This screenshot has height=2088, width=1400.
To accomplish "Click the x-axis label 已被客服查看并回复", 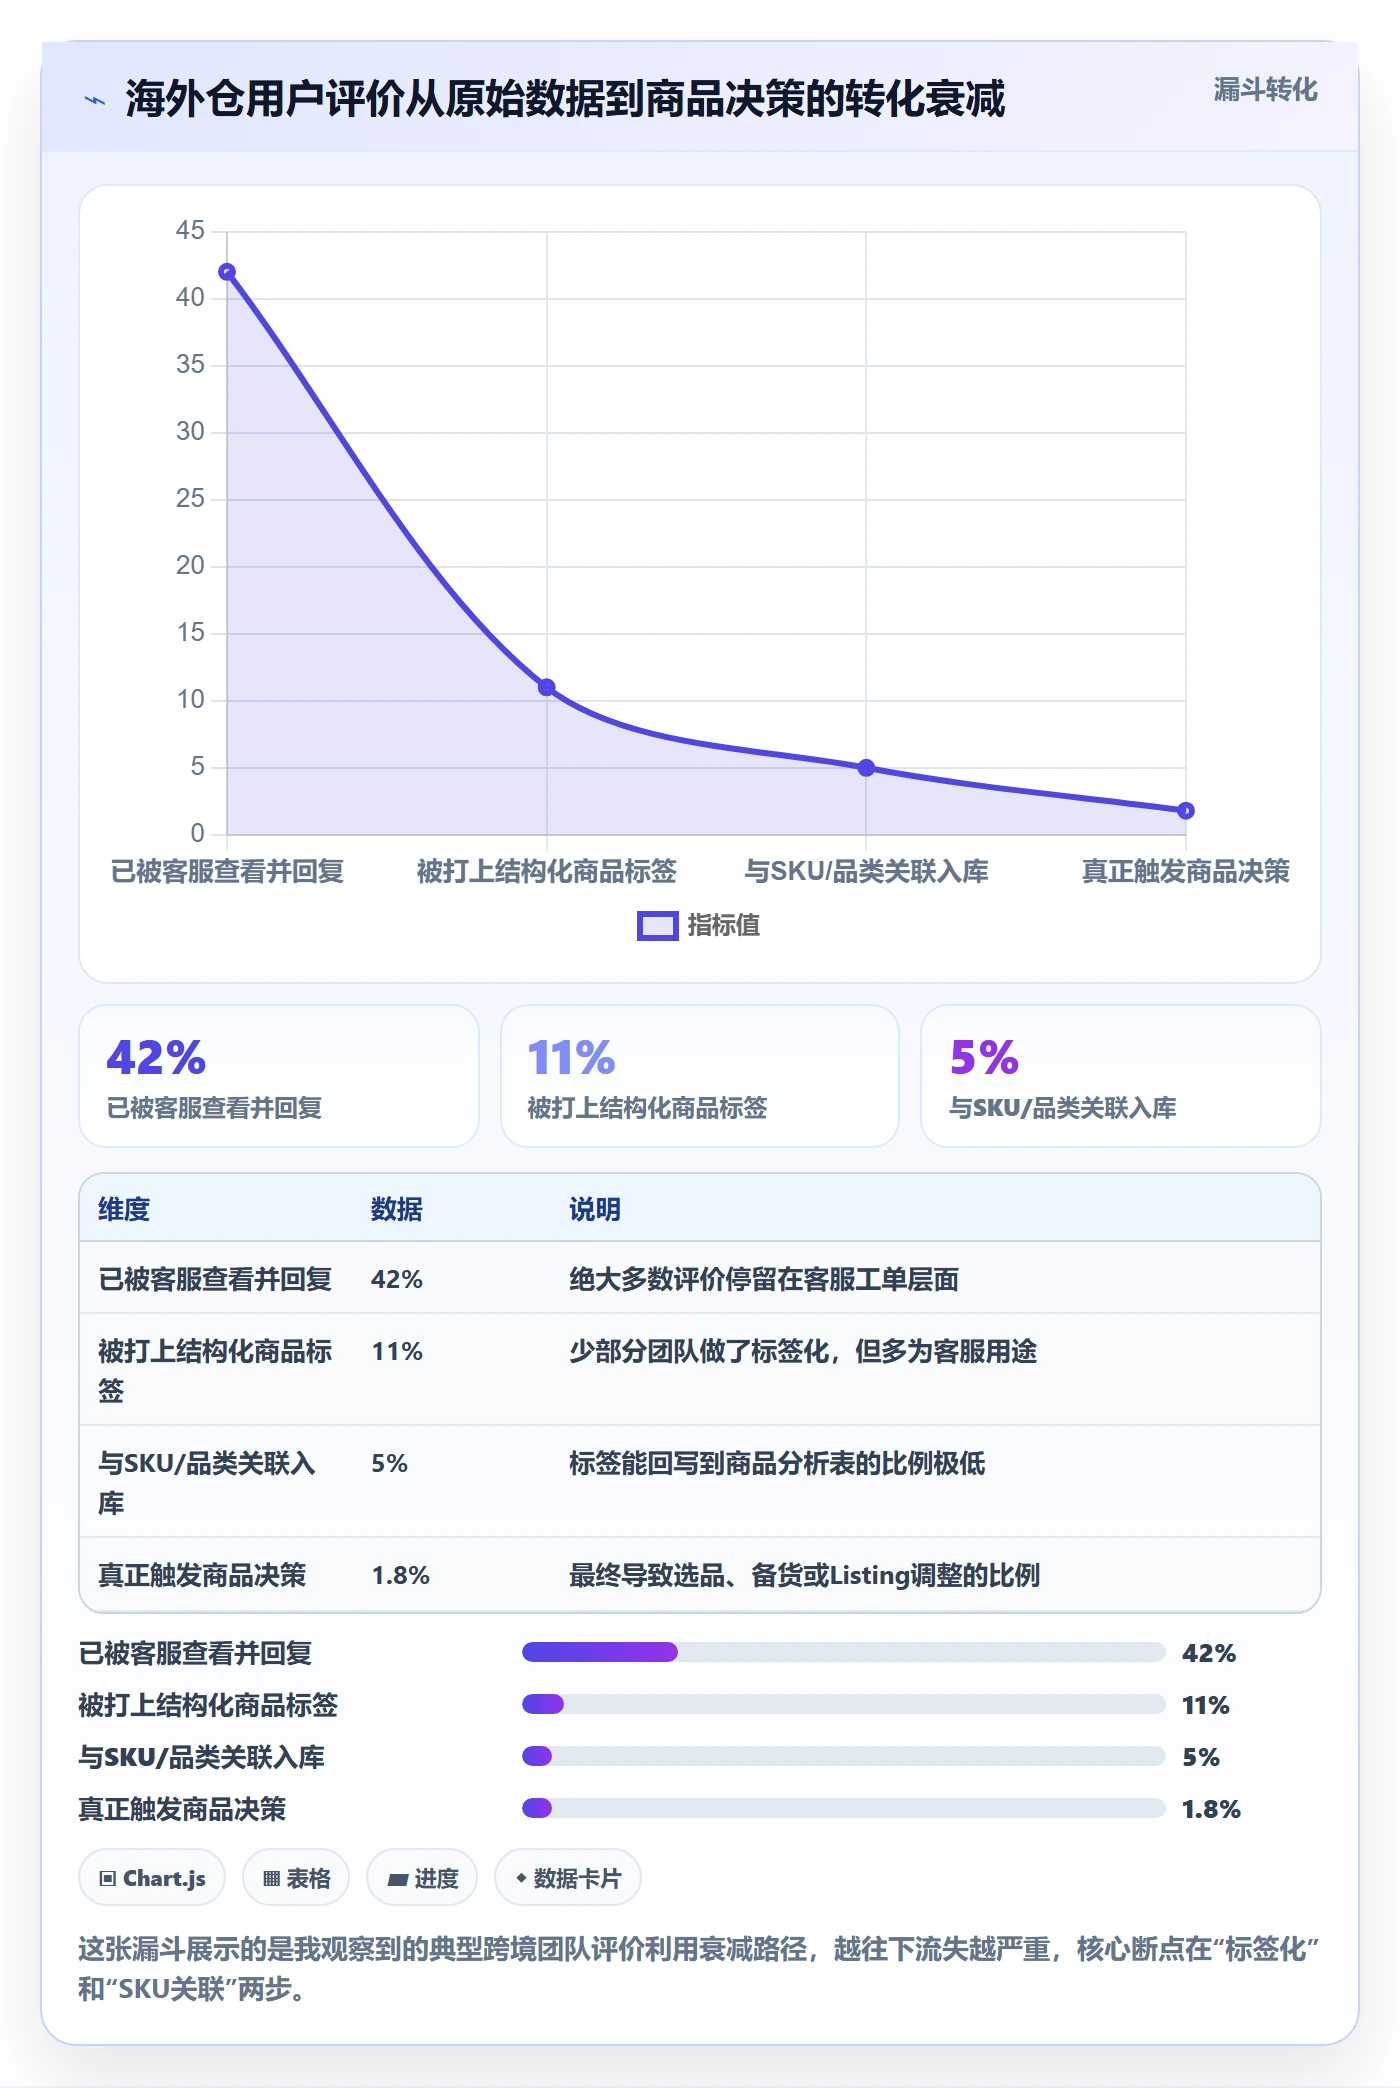I will 227,872.
